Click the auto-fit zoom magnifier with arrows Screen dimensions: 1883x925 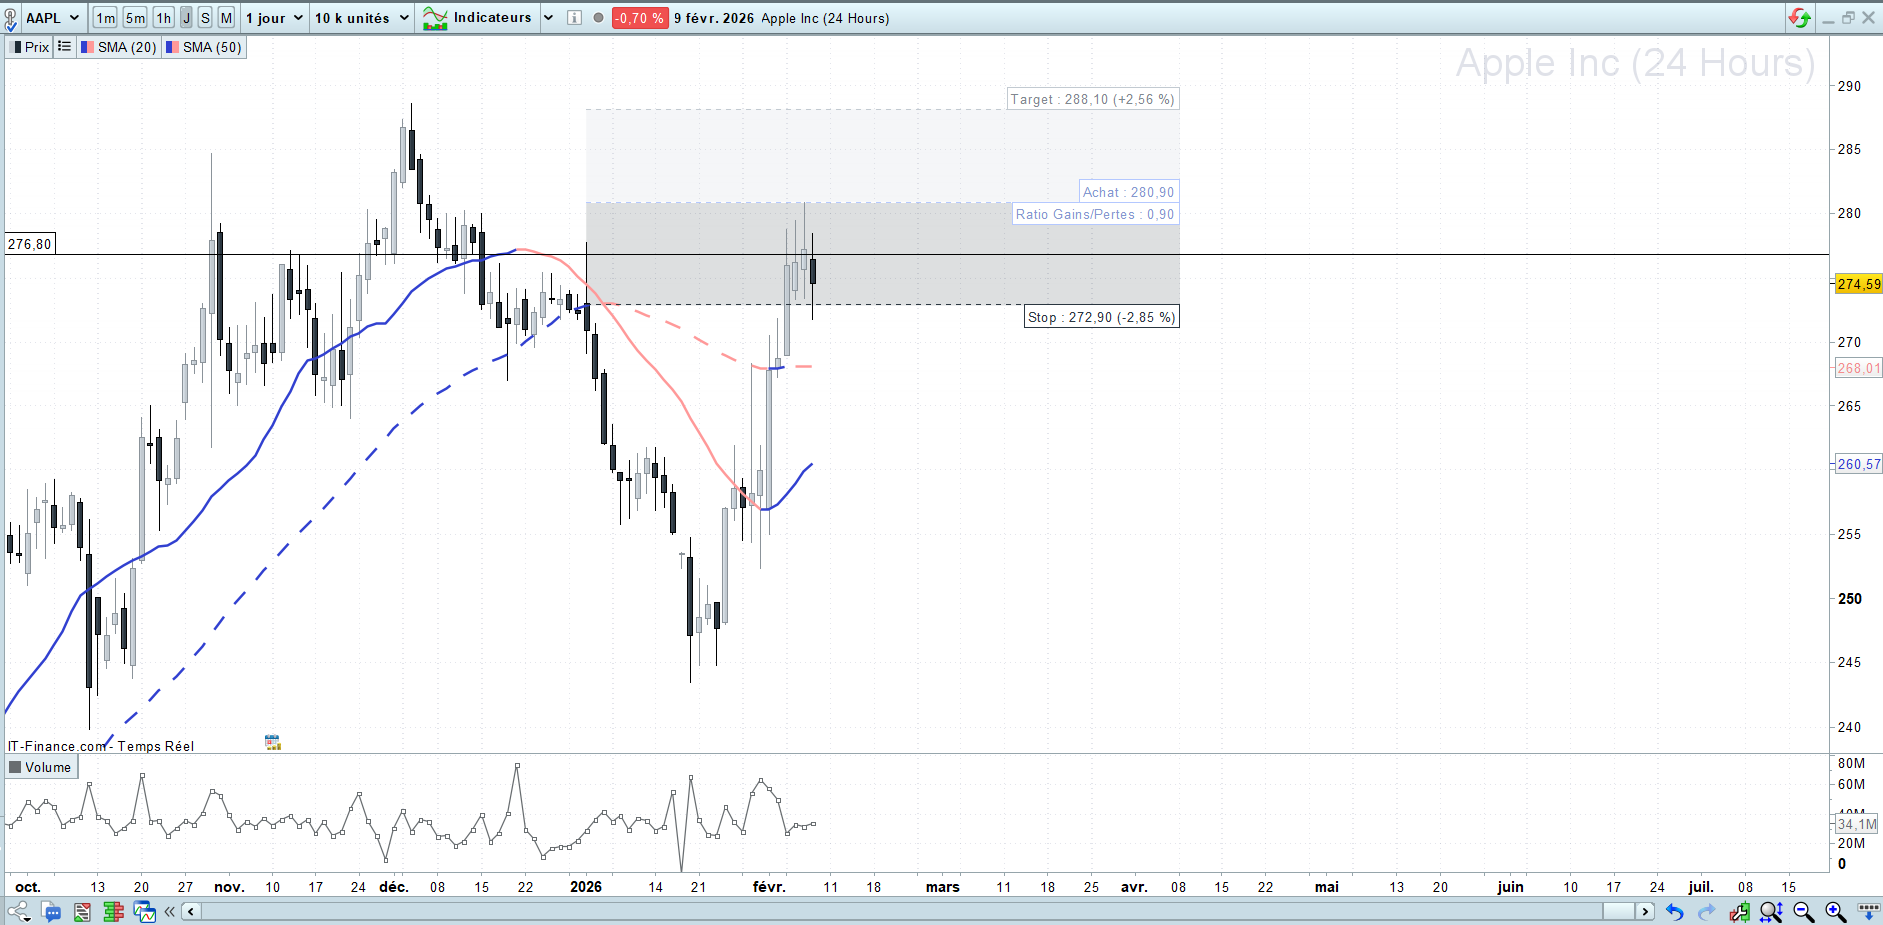[1771, 912]
